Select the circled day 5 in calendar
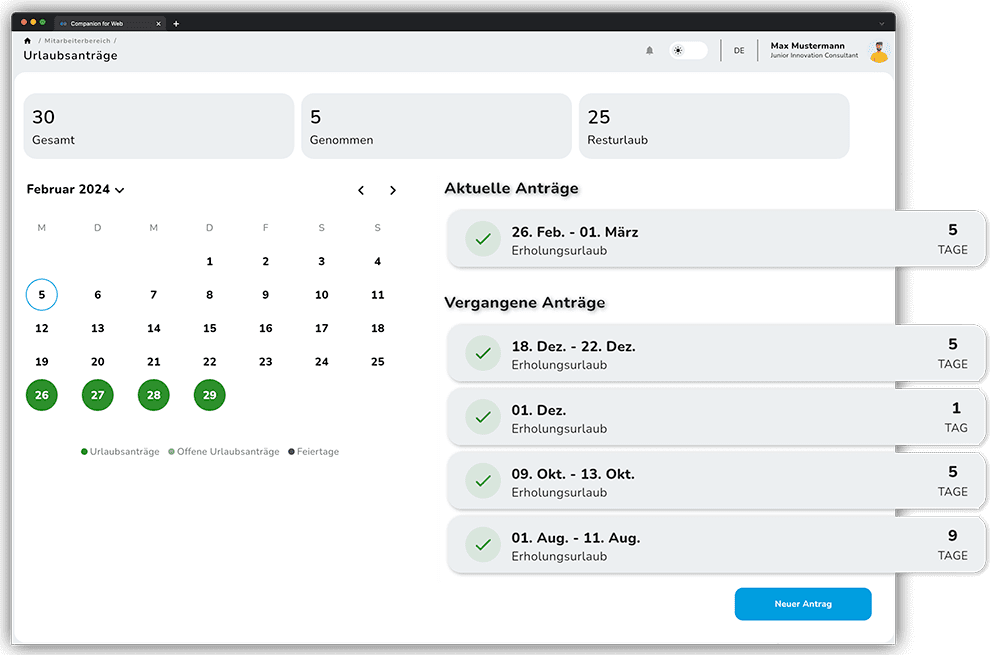 [41, 295]
